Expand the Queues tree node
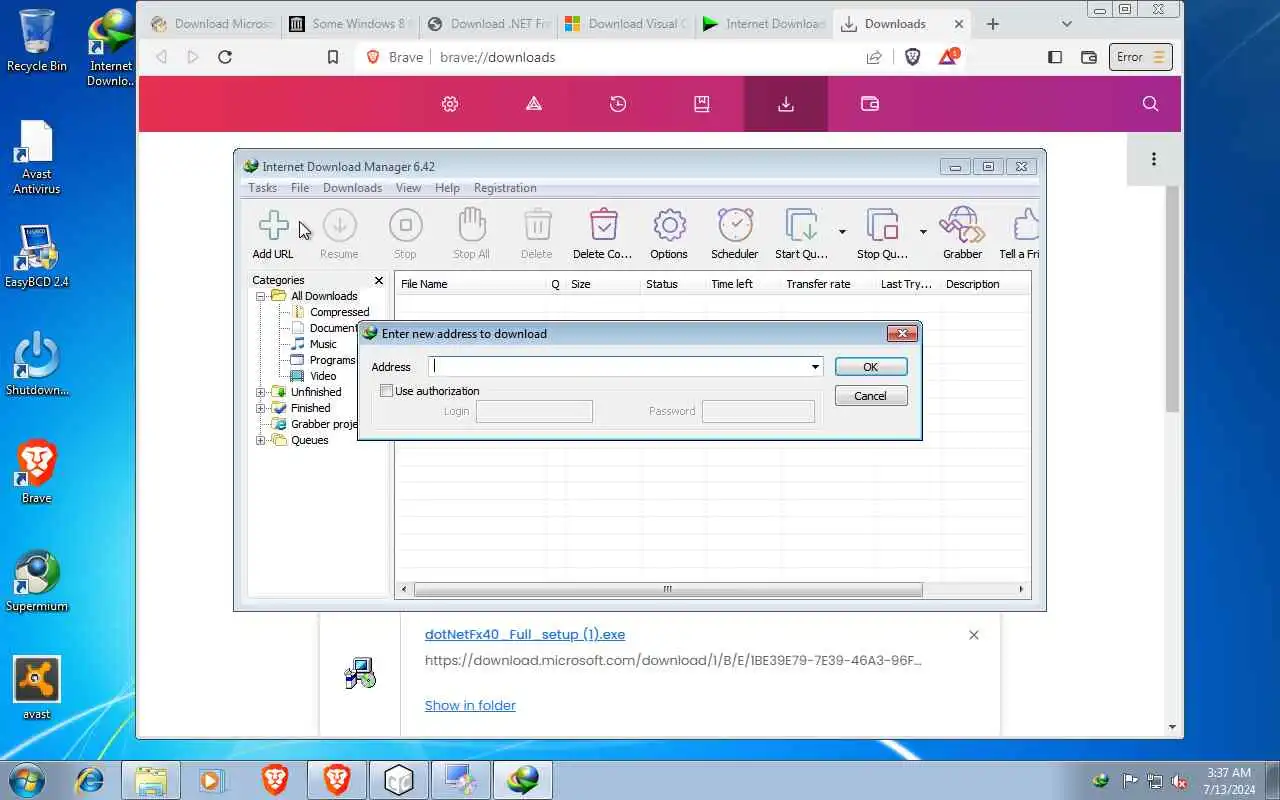 tap(261, 440)
